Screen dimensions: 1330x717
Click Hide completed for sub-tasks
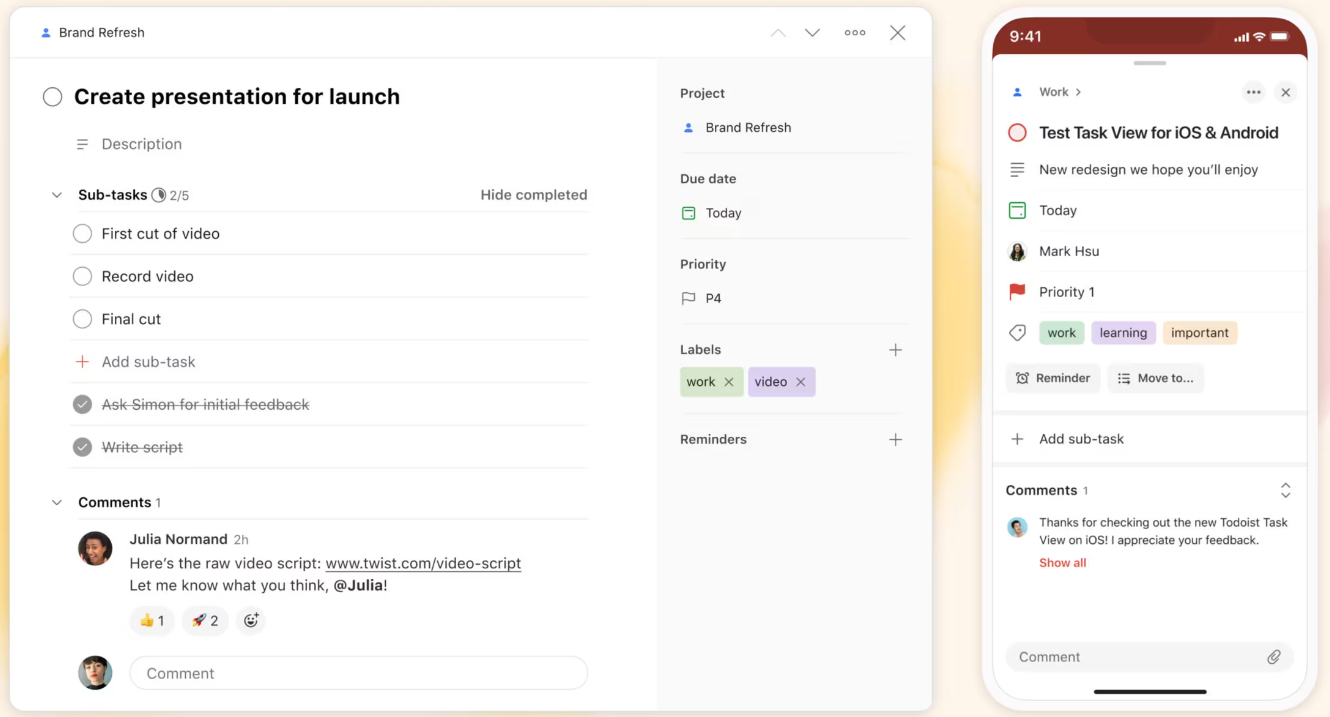(x=533, y=194)
